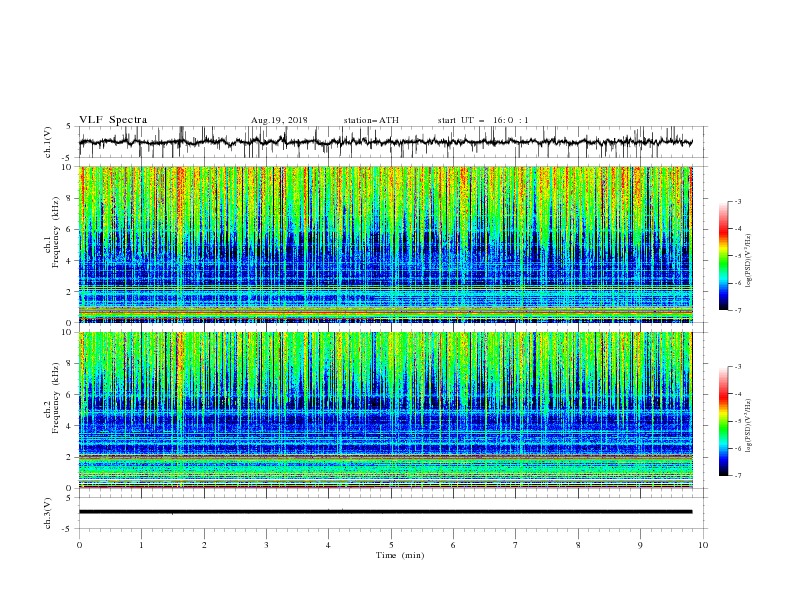Click the time-axis tick label "10"

coord(703,545)
